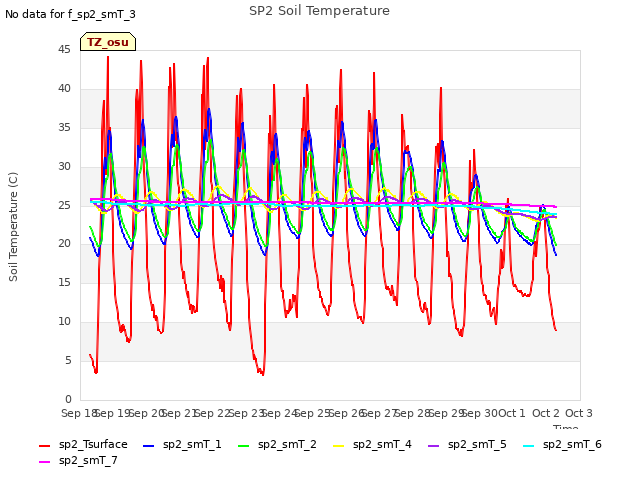Click the 10 y-axis tick label
Image resolution: width=640 pixels, height=480 pixels.
64,321
